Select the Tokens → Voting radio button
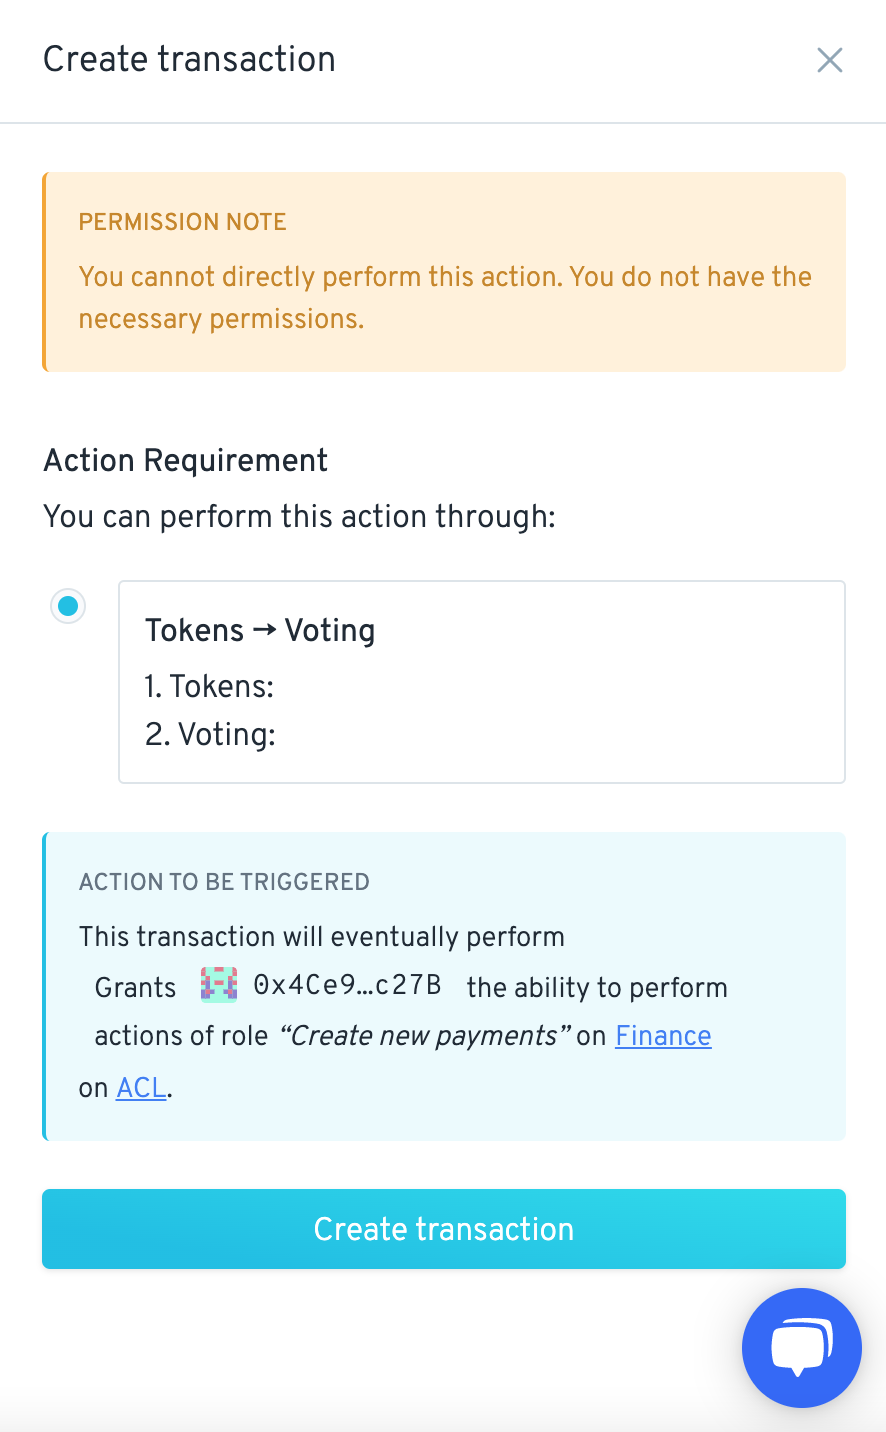 68,606
